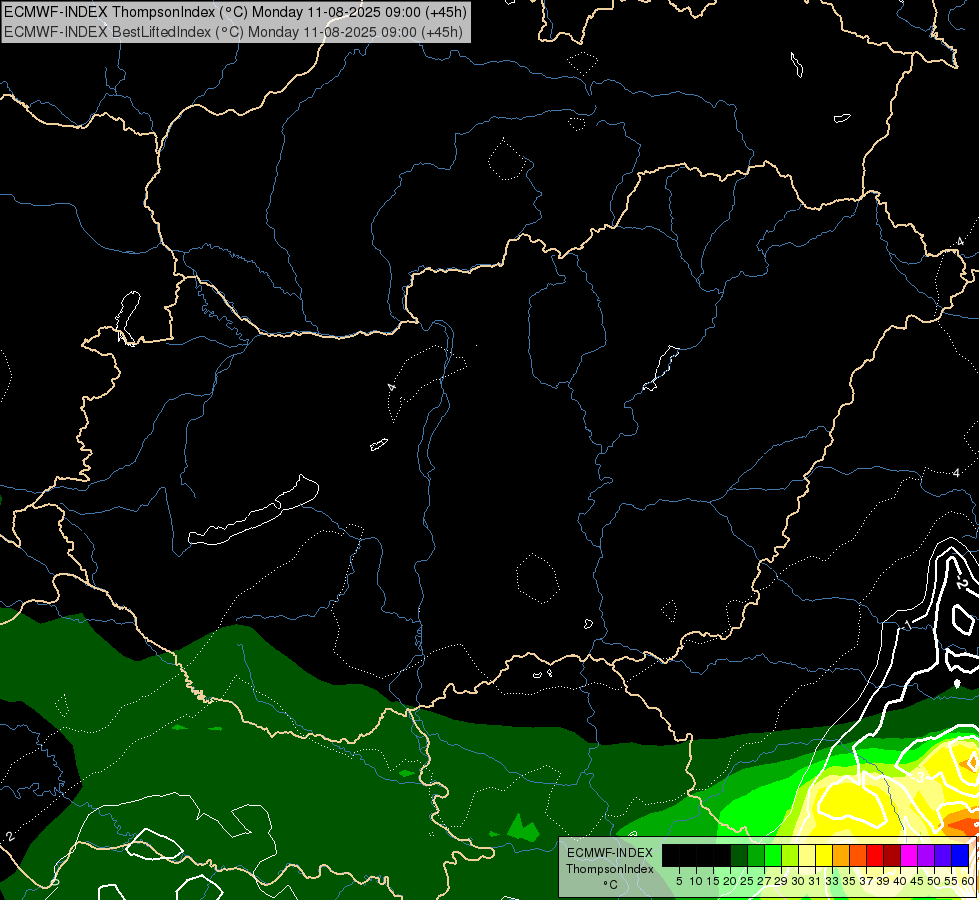Click legend scale value '27'
The height and width of the screenshot is (900, 979).
click(x=764, y=881)
